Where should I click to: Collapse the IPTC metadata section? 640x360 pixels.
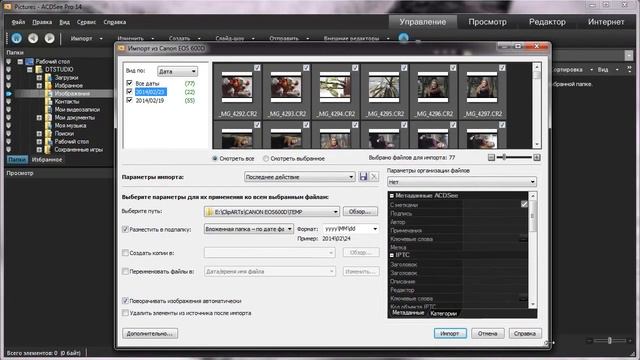coord(392,255)
